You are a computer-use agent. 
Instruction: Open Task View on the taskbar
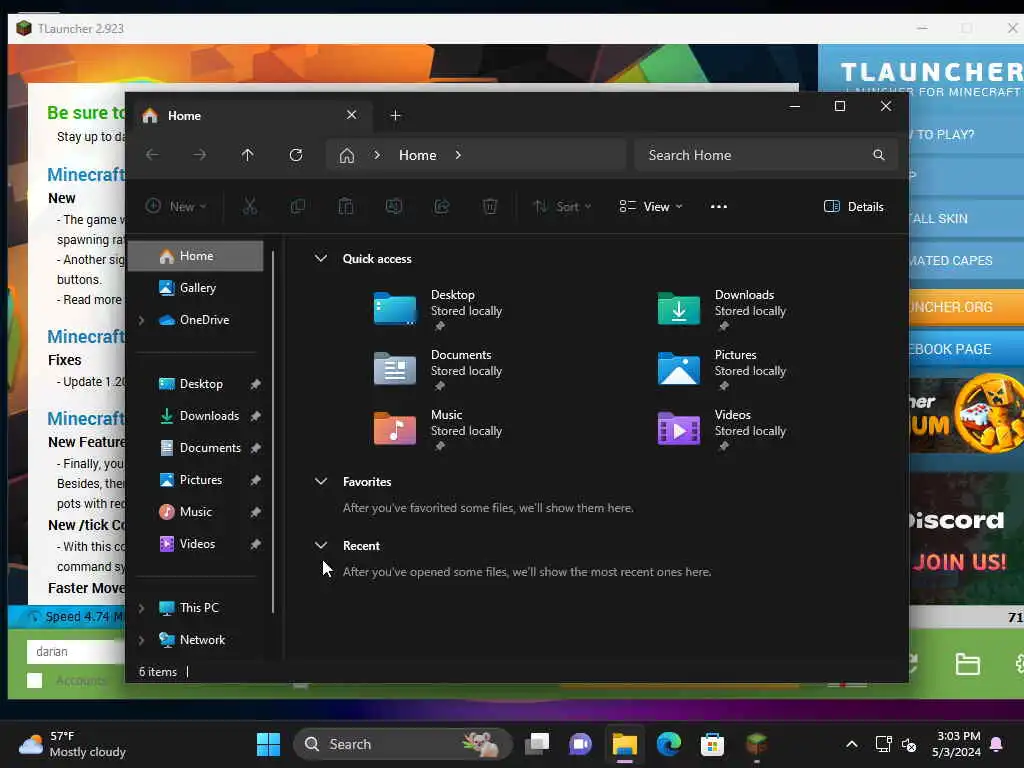[x=537, y=744]
